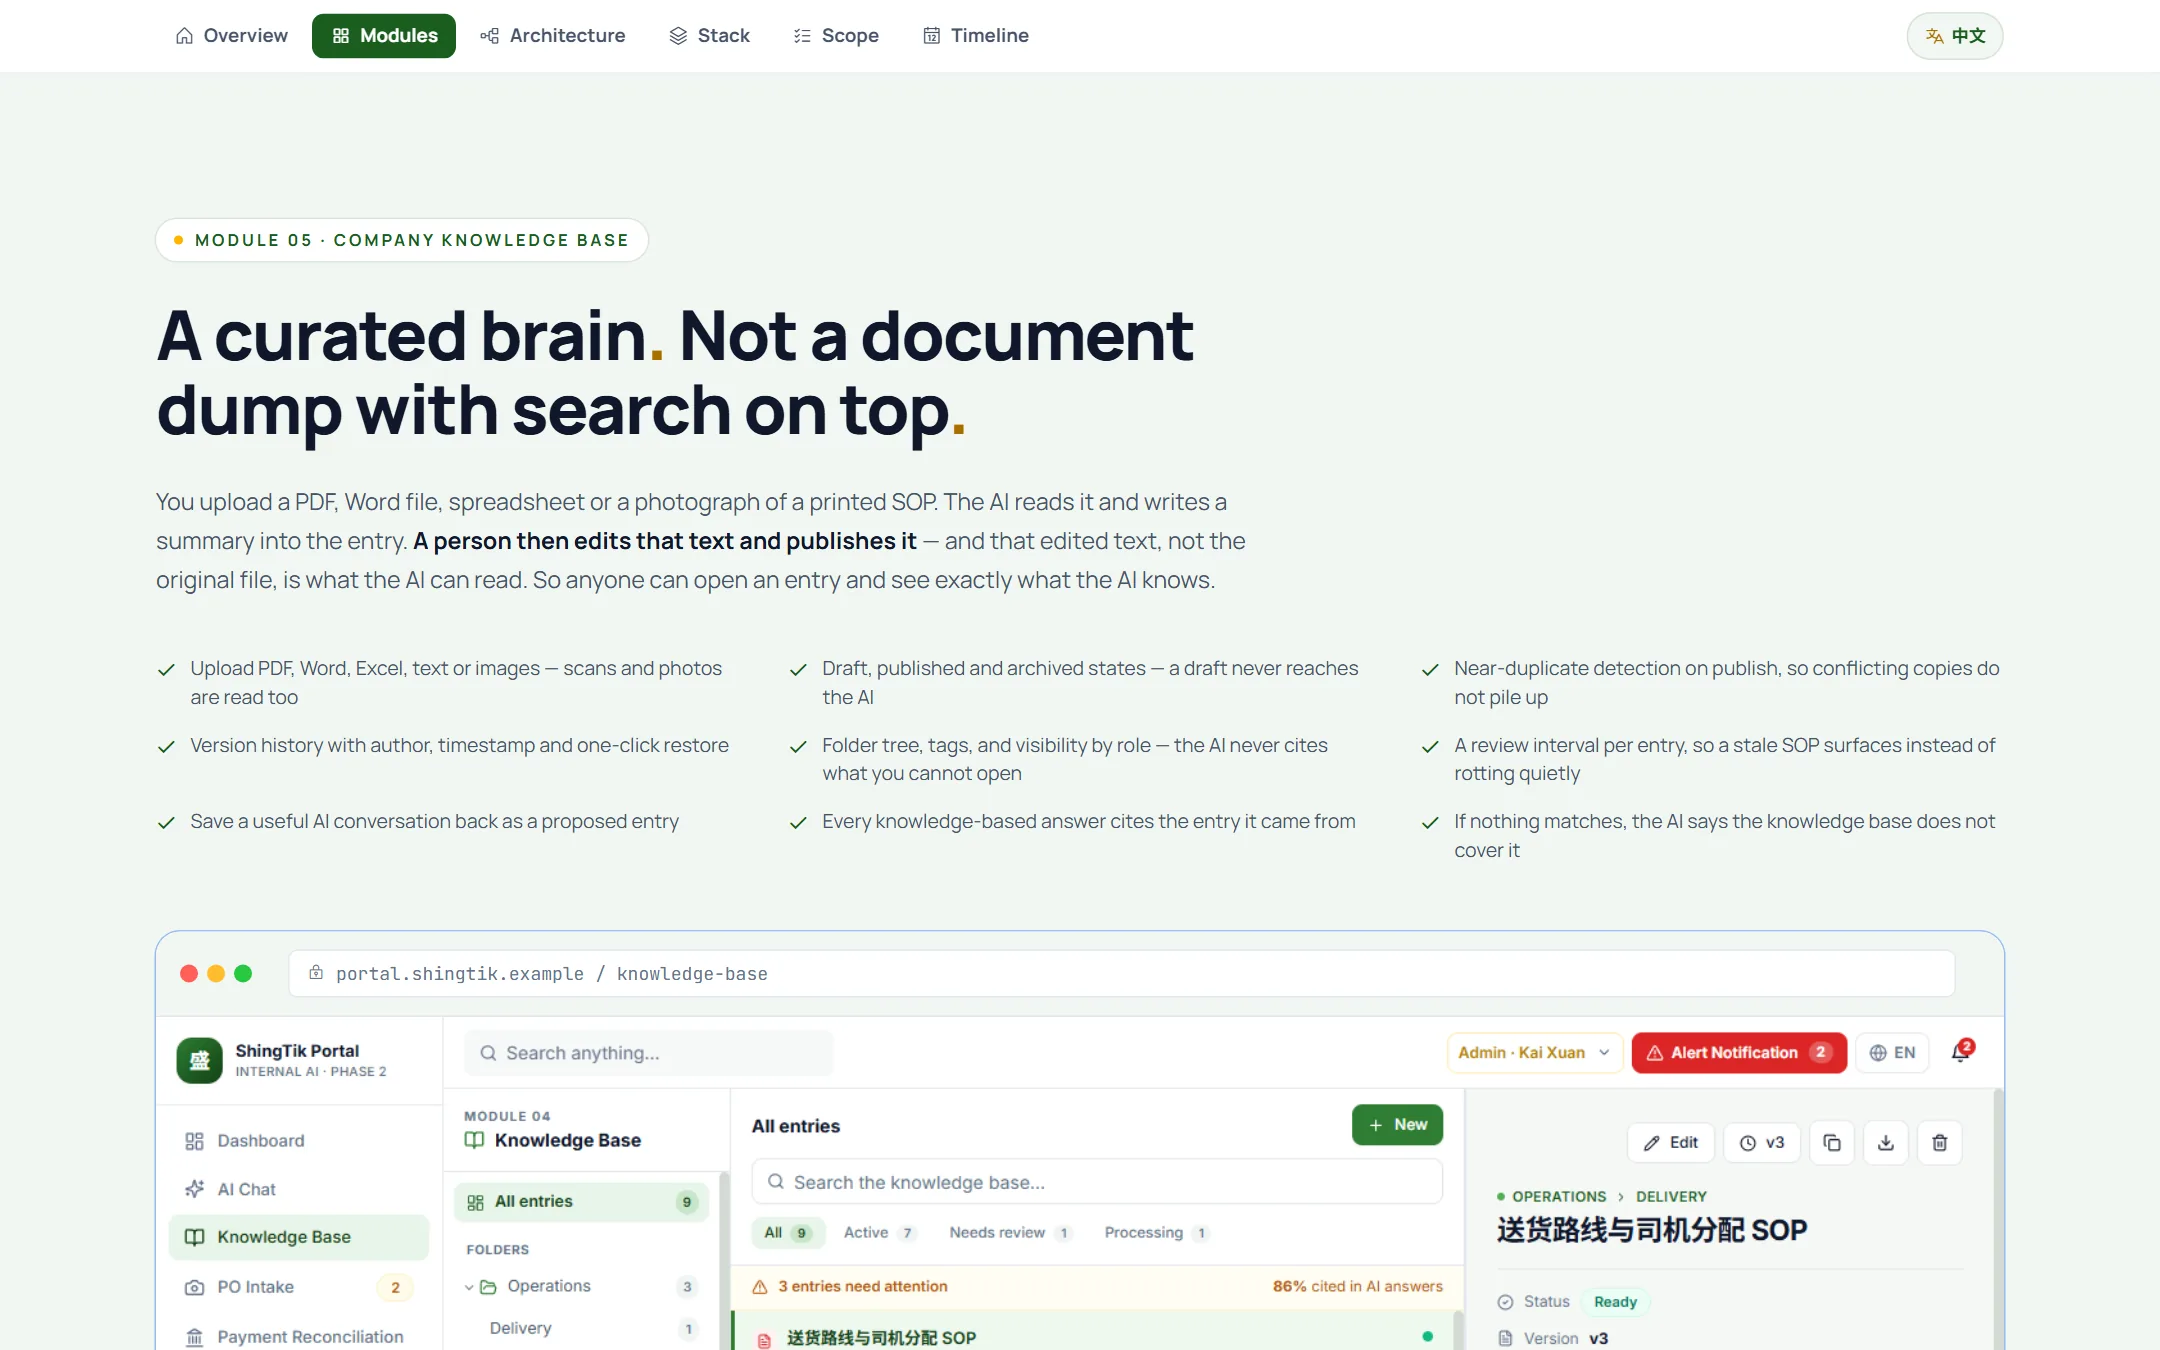Focus the Search anything field

point(648,1053)
